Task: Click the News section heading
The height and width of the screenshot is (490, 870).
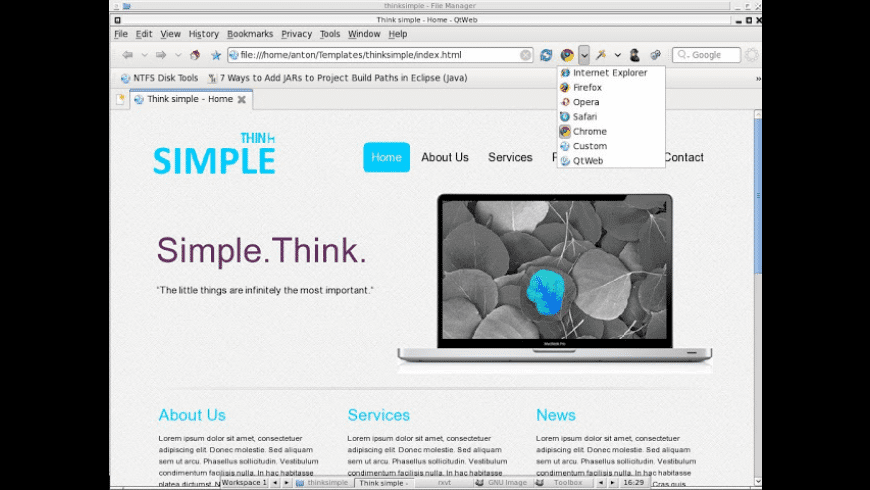Action: [555, 415]
